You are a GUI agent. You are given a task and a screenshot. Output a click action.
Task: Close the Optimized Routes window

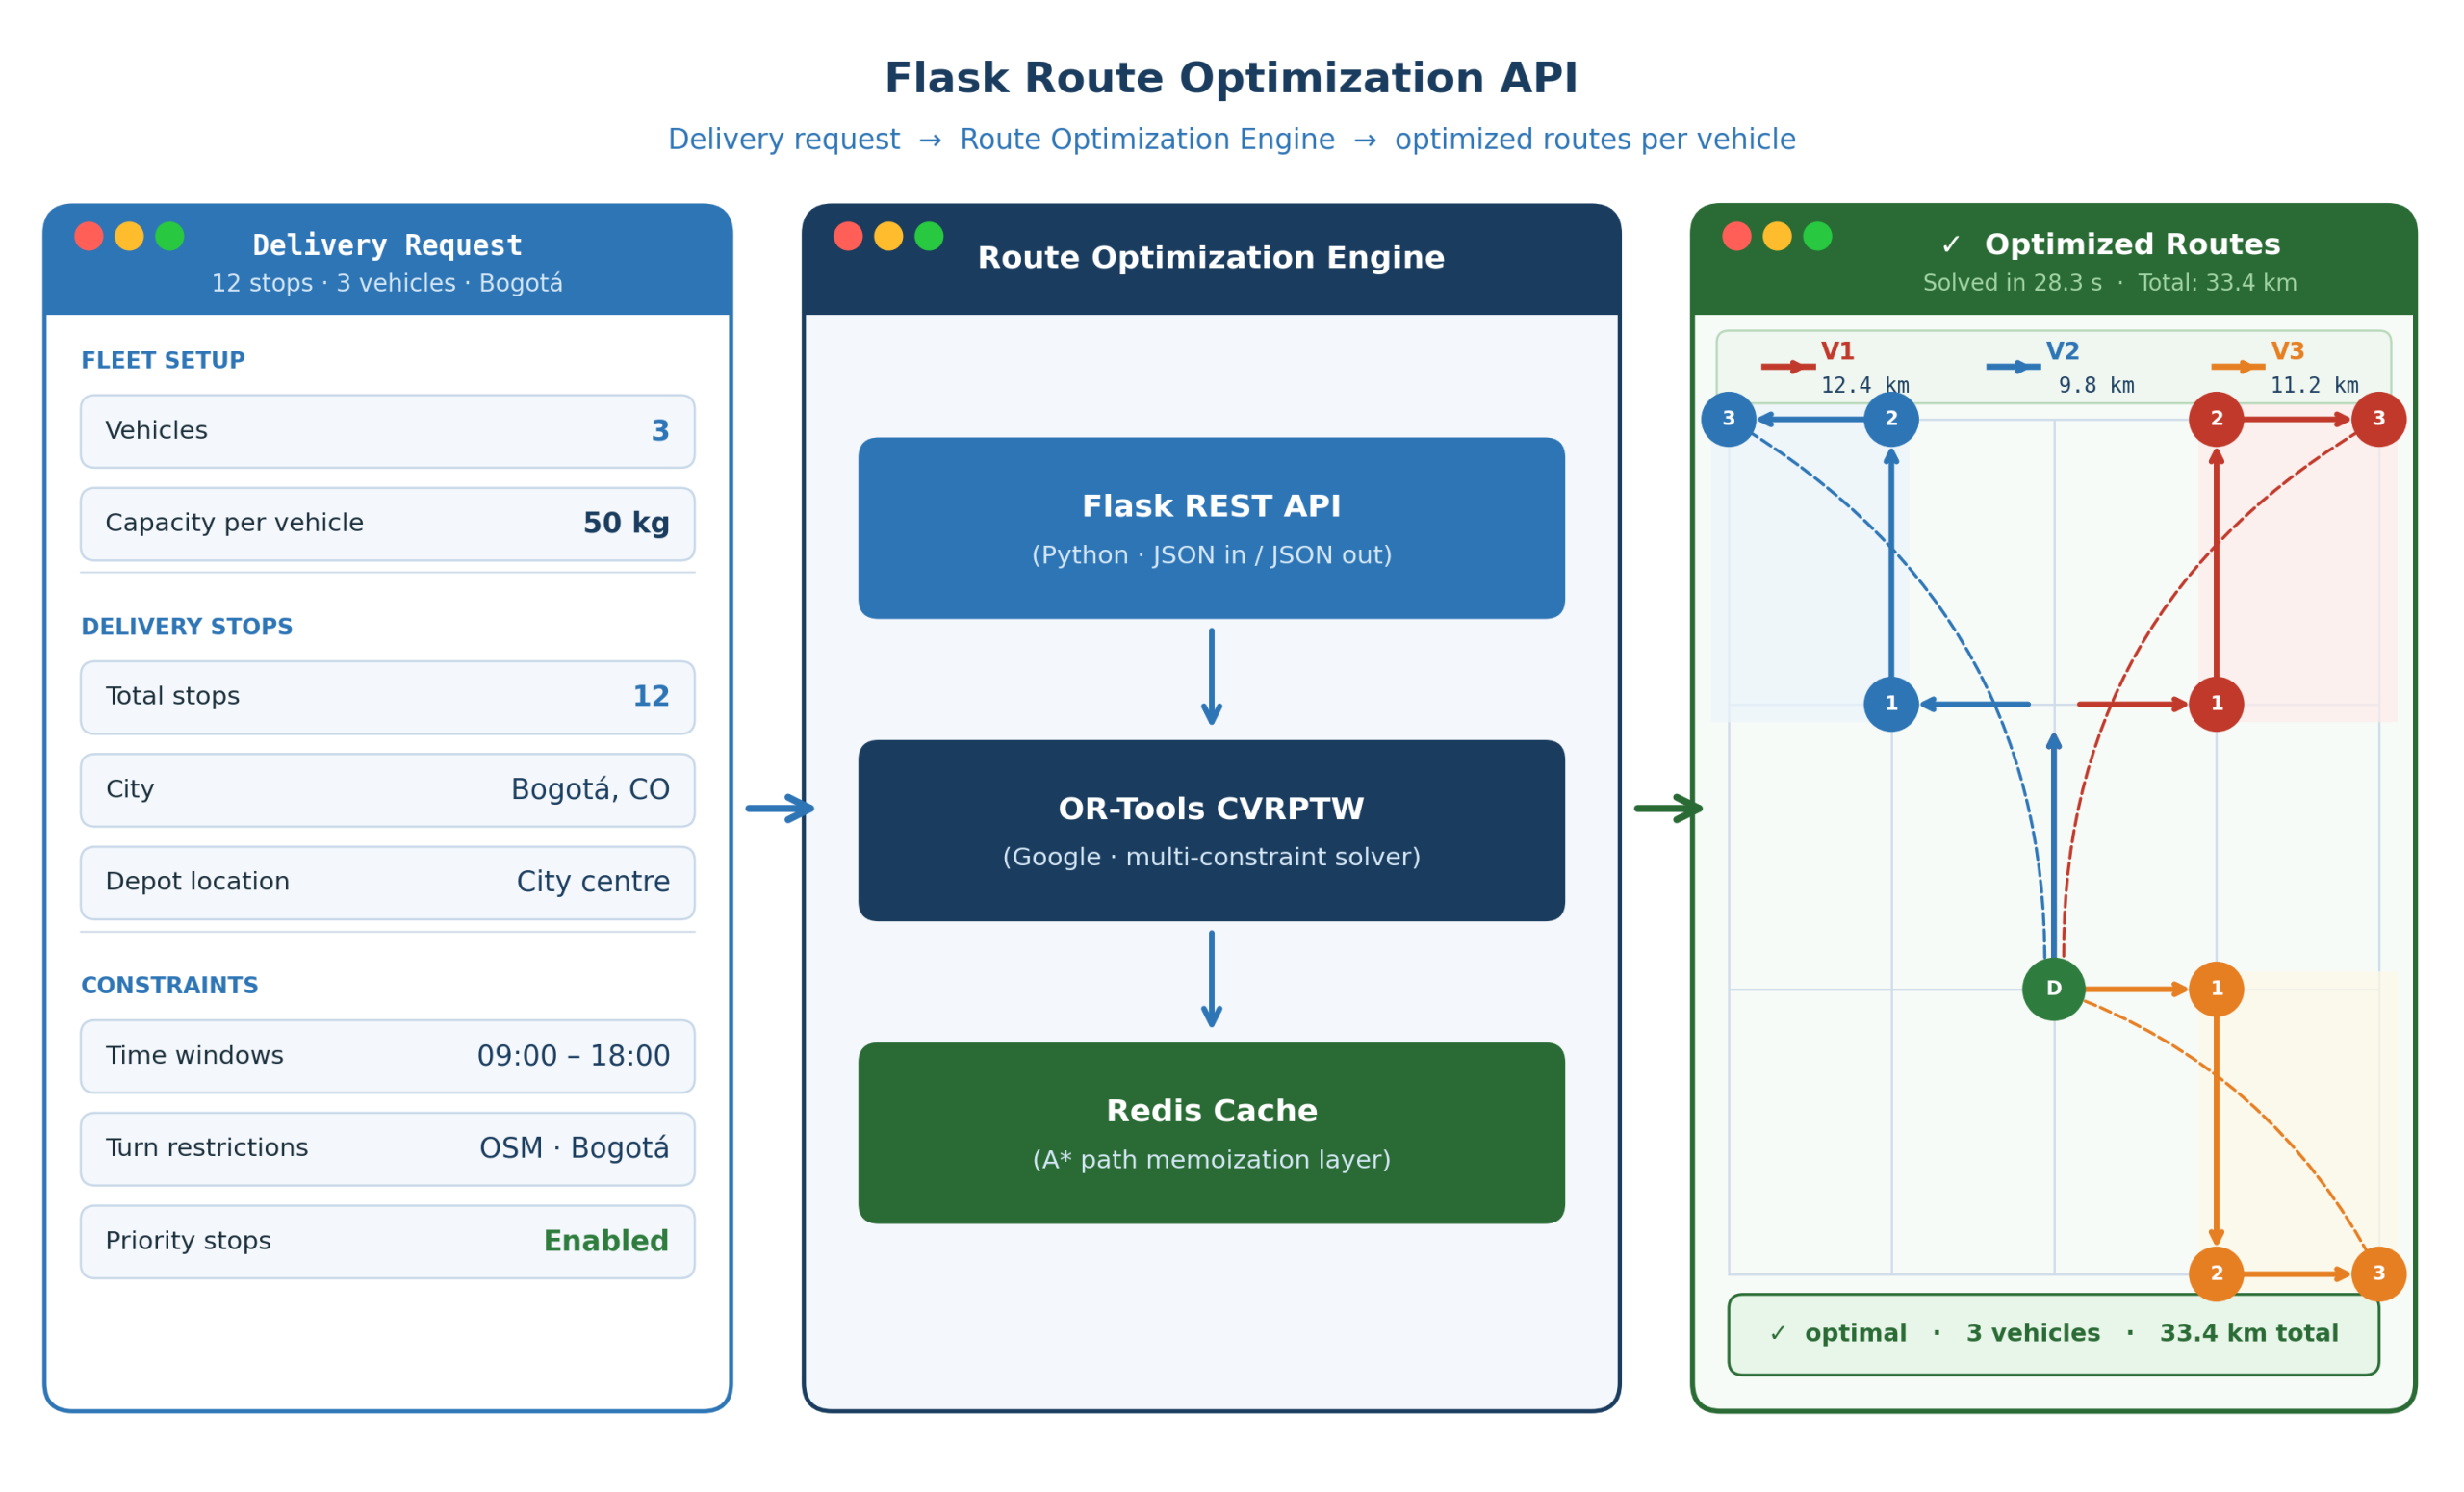pos(1737,236)
